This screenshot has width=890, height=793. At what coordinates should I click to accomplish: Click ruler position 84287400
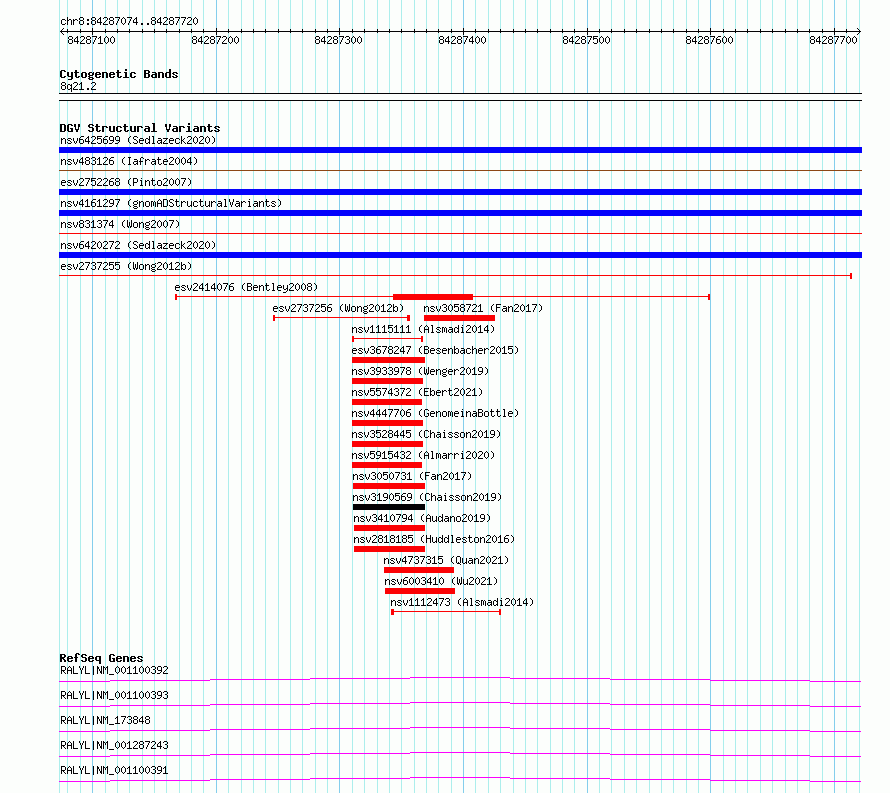(462, 40)
